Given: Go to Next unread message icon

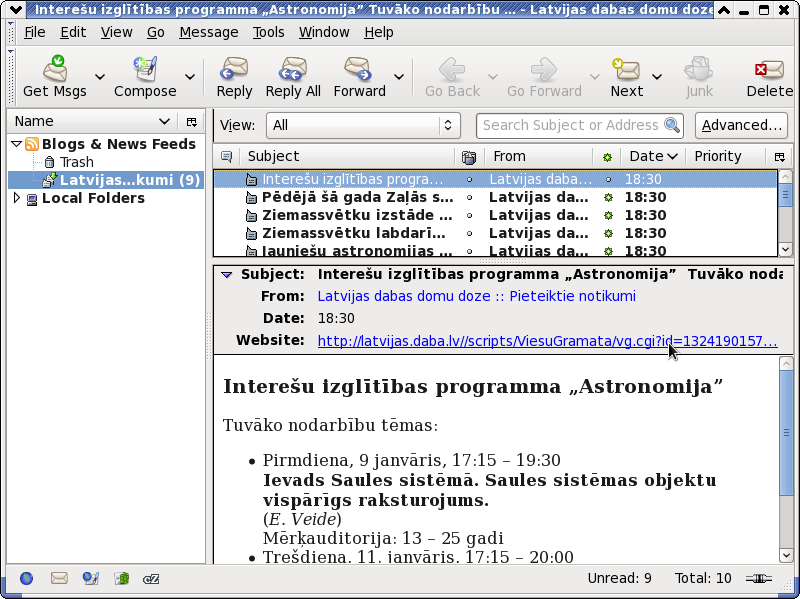Looking at the screenshot, I should [x=626, y=69].
